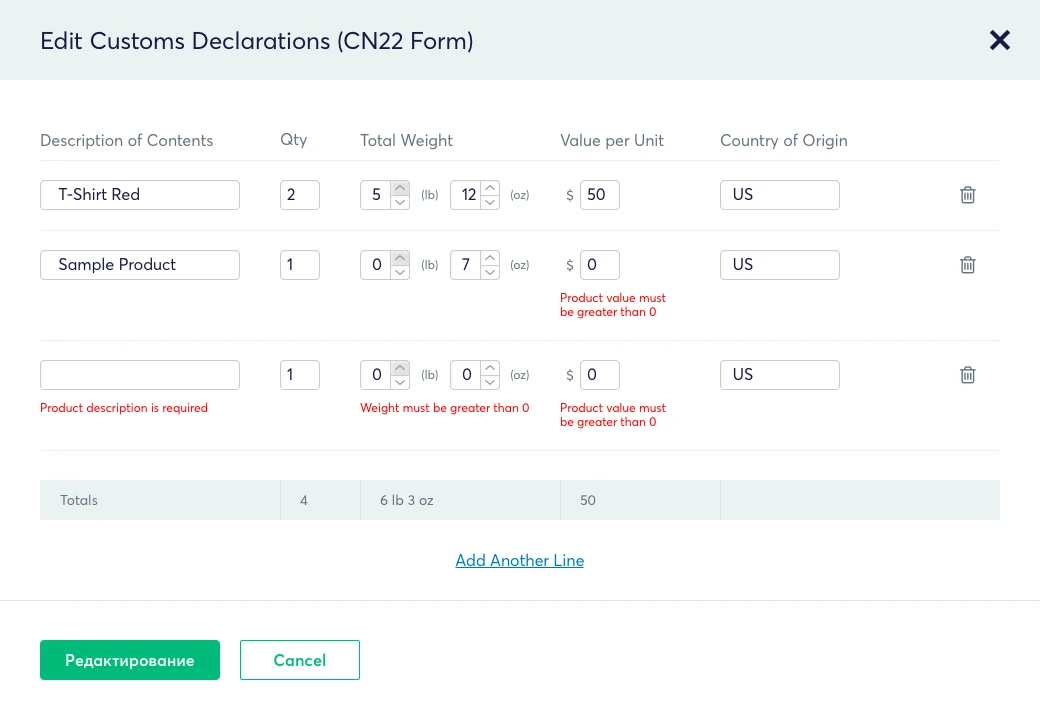Increase pounds for T-Shirt Red

[x=400, y=188]
